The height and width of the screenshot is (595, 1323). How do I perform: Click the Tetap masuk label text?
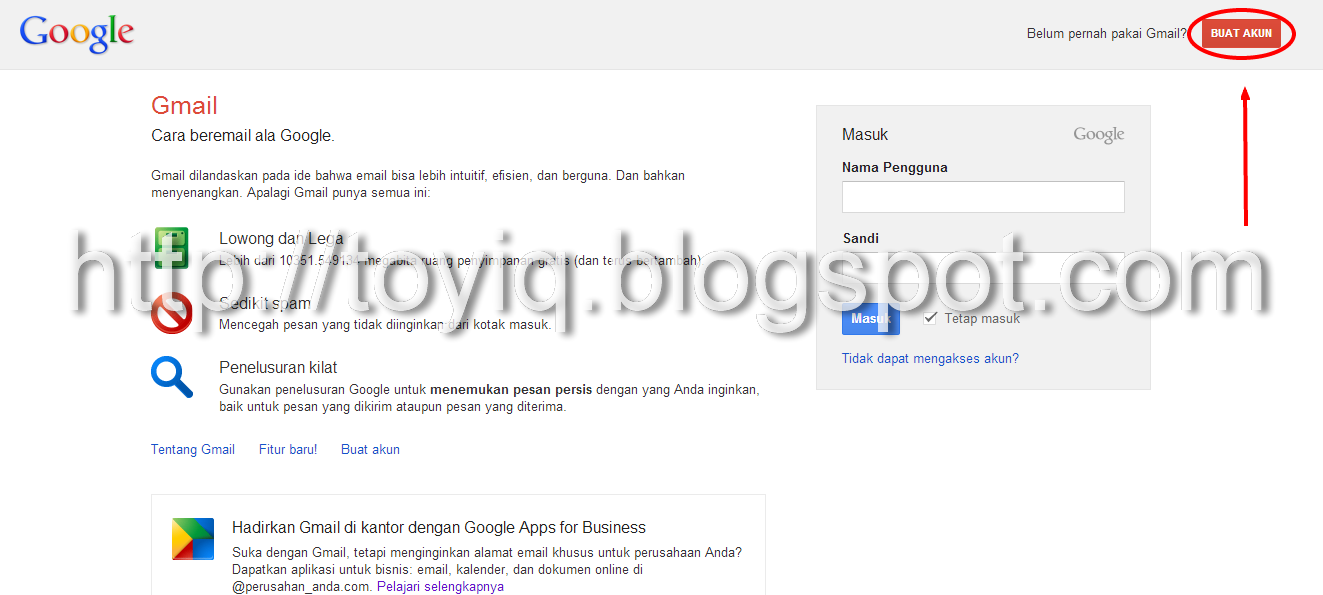[x=983, y=319]
